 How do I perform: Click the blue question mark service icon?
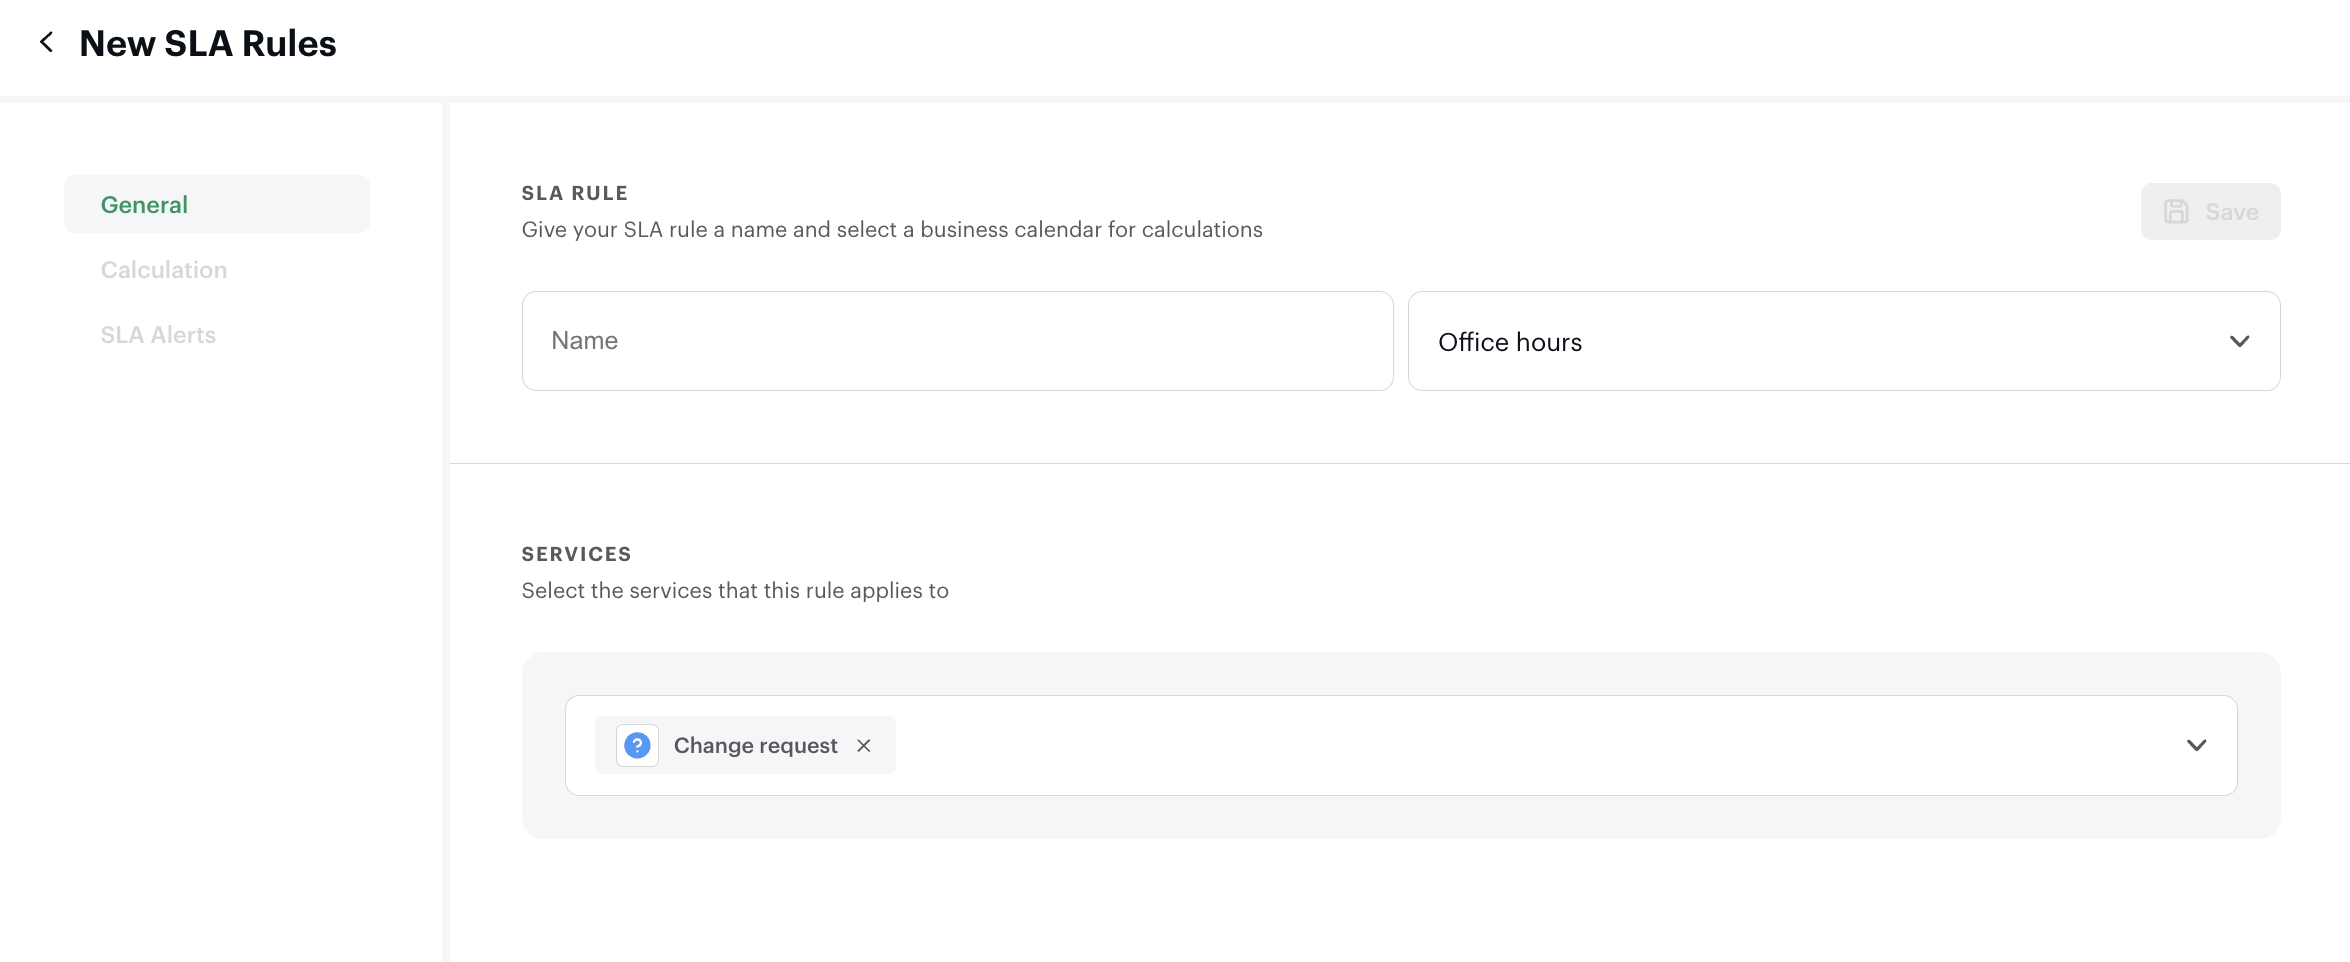[x=637, y=745]
